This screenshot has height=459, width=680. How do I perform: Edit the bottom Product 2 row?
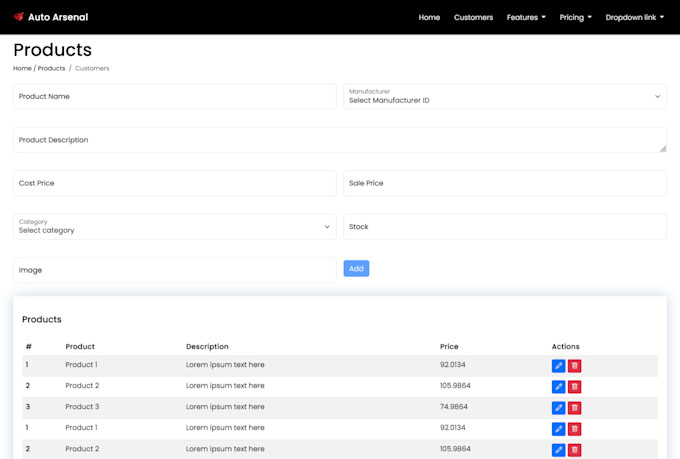point(558,450)
